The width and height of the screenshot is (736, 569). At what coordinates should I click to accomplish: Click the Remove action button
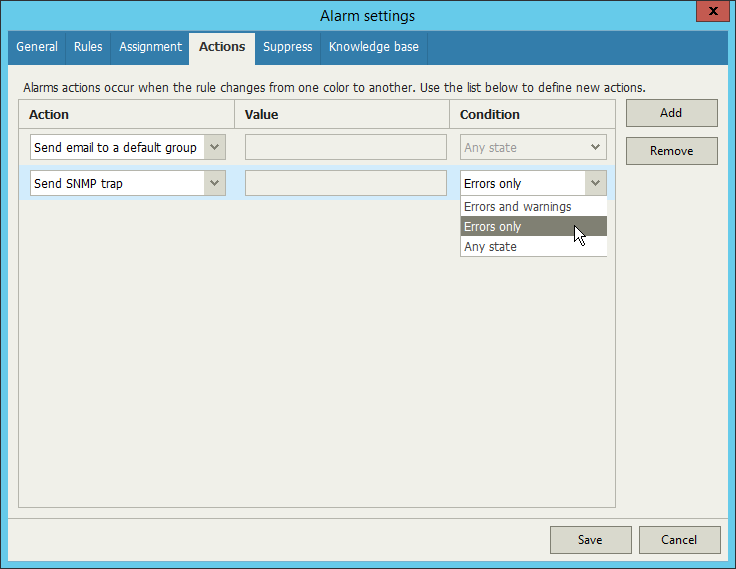(x=671, y=151)
